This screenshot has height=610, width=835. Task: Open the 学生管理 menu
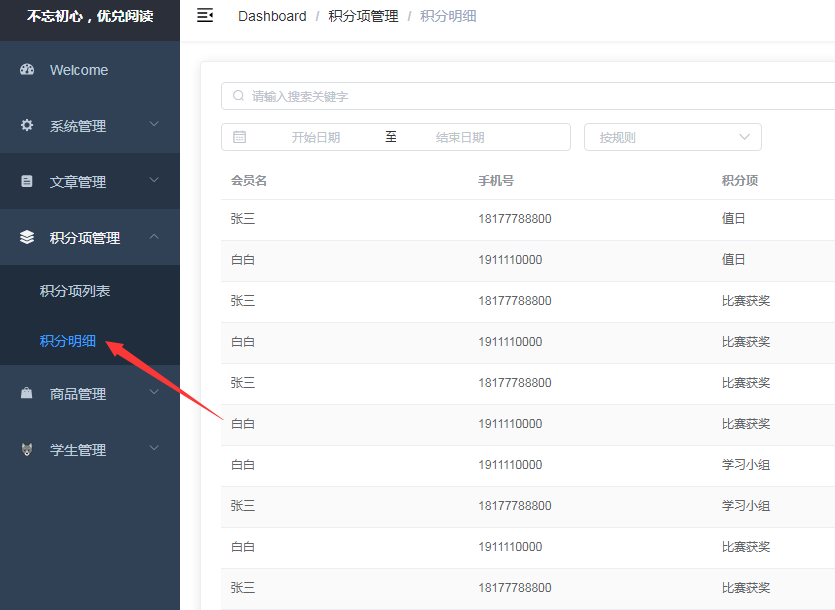[x=90, y=450]
